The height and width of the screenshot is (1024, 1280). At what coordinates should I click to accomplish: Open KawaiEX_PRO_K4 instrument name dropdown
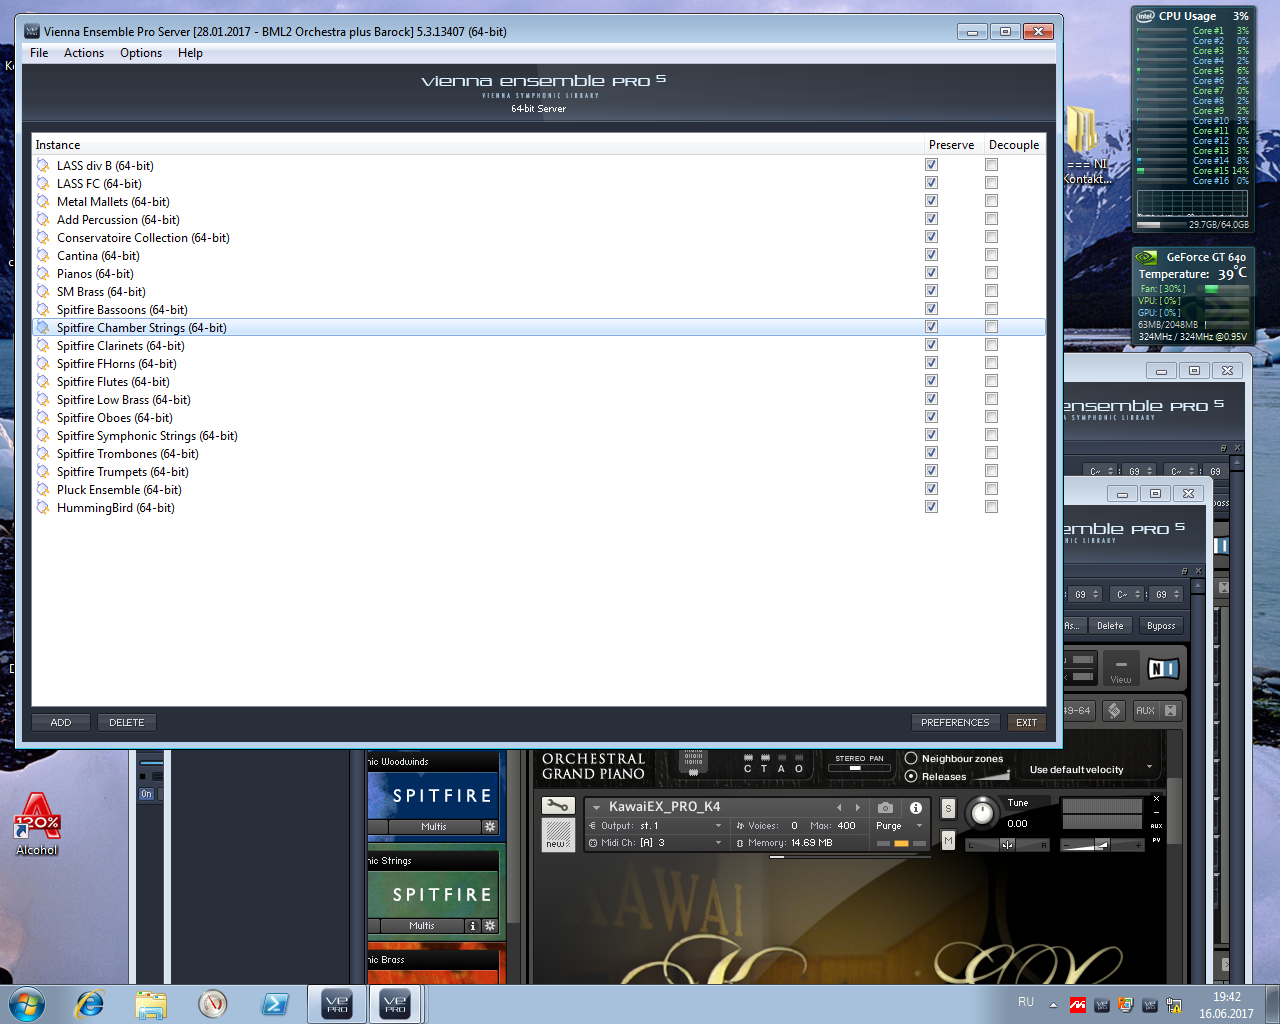click(597, 807)
